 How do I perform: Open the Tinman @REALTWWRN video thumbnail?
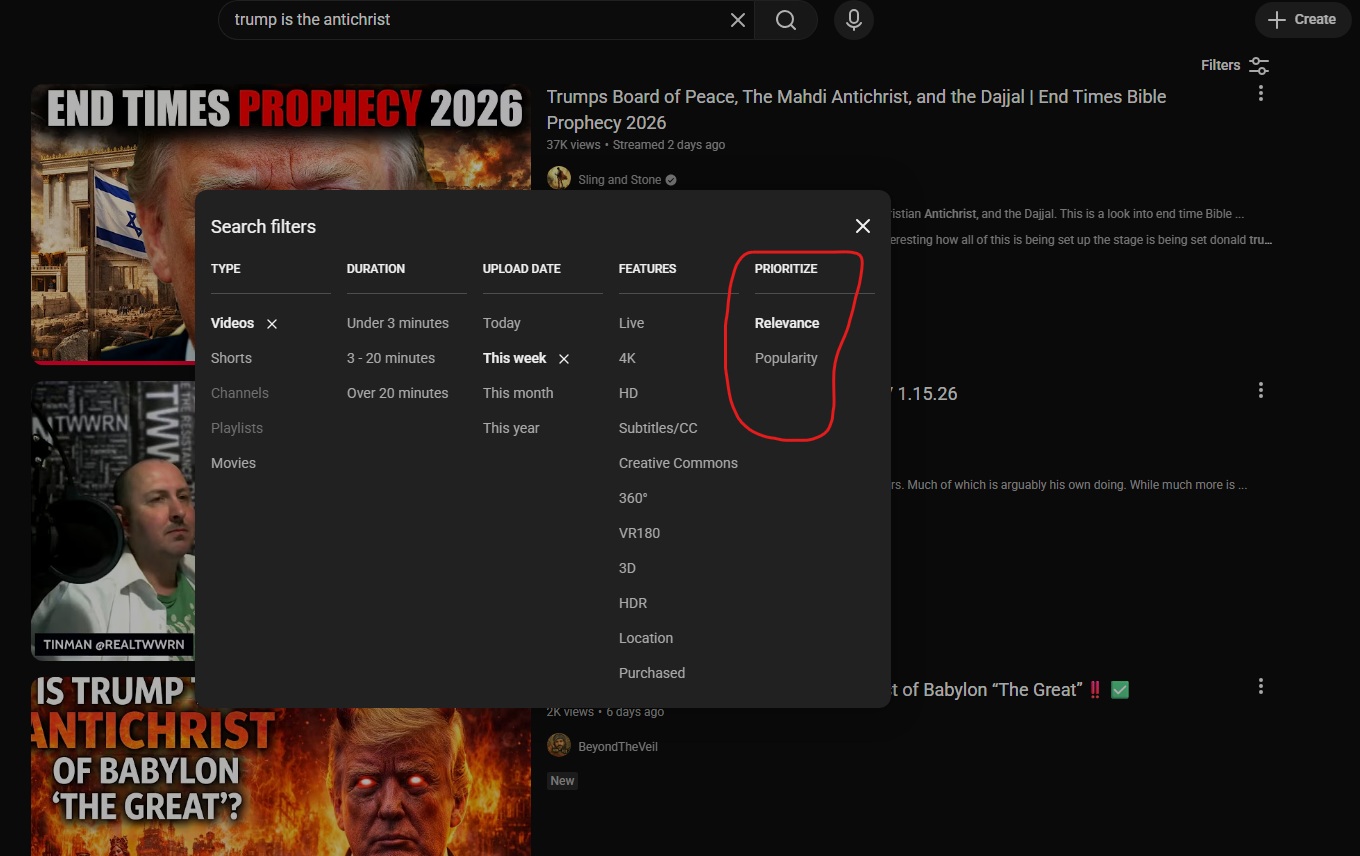[x=113, y=520]
